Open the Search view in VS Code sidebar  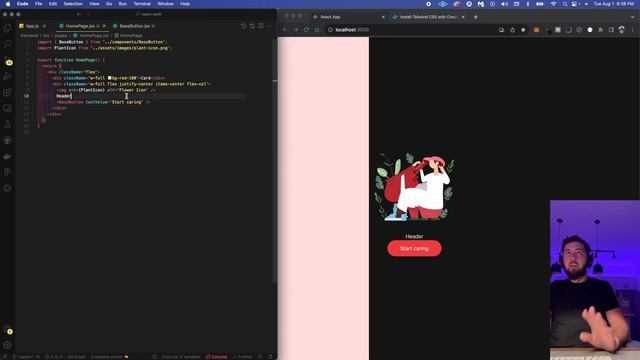click(x=7, y=43)
